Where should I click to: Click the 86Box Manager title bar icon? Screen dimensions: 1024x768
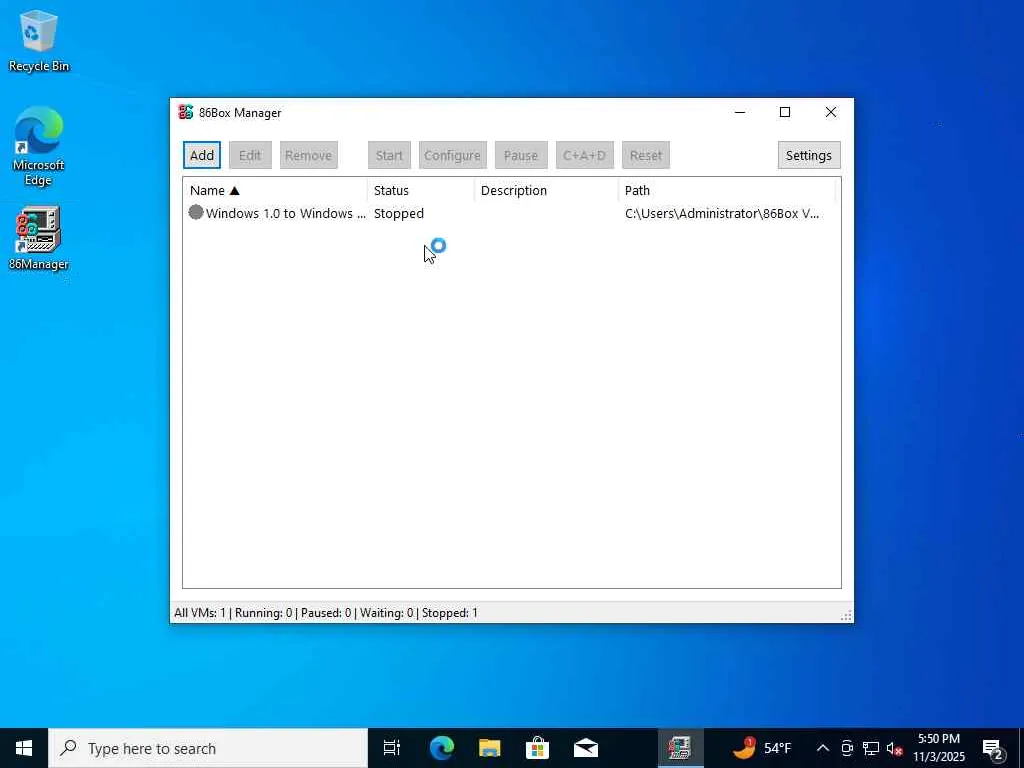click(185, 112)
